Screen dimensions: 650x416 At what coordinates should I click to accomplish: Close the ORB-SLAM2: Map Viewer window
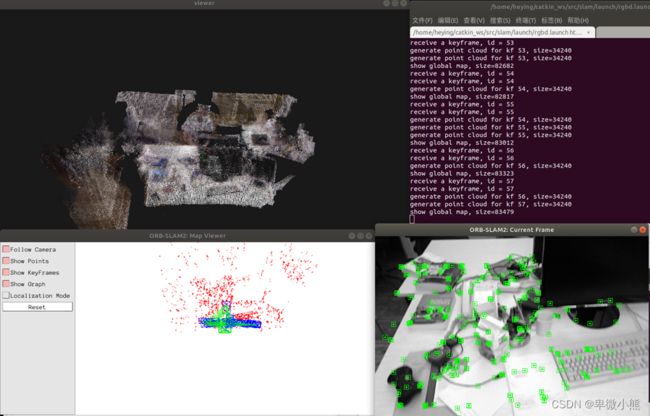pyautogui.click(x=369, y=236)
